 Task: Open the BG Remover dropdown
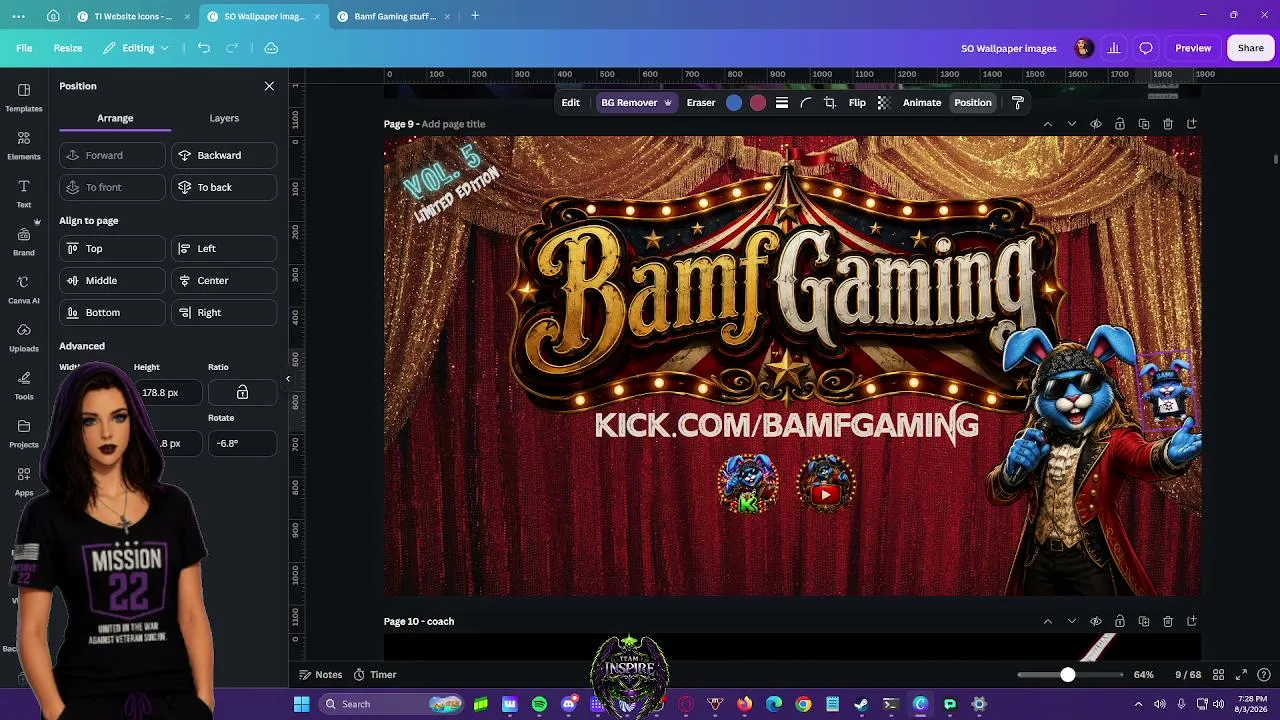coord(636,103)
